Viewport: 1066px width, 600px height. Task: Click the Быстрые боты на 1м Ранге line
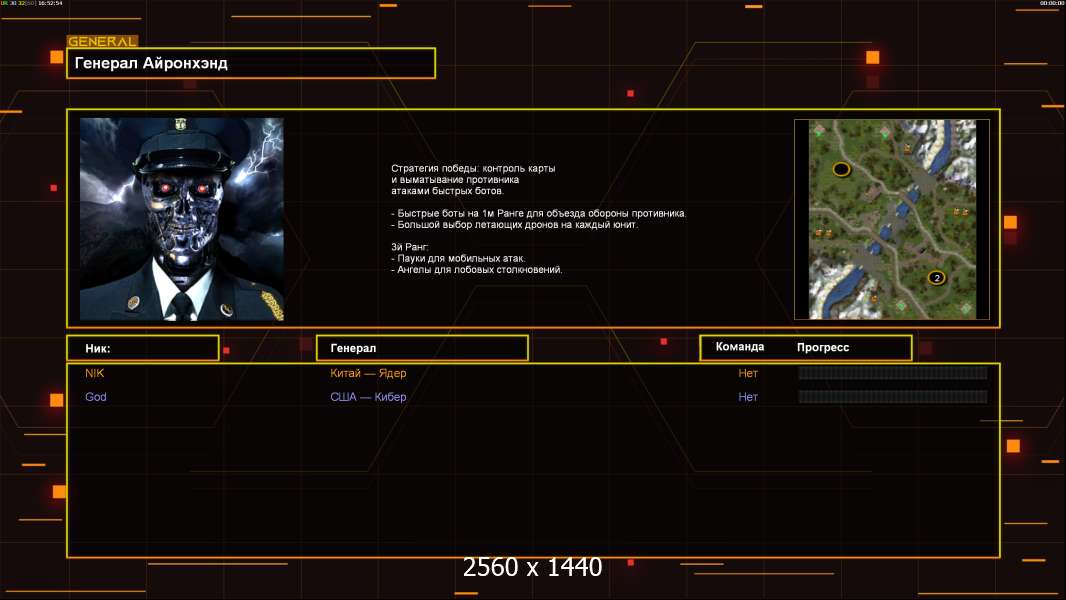(x=538, y=213)
